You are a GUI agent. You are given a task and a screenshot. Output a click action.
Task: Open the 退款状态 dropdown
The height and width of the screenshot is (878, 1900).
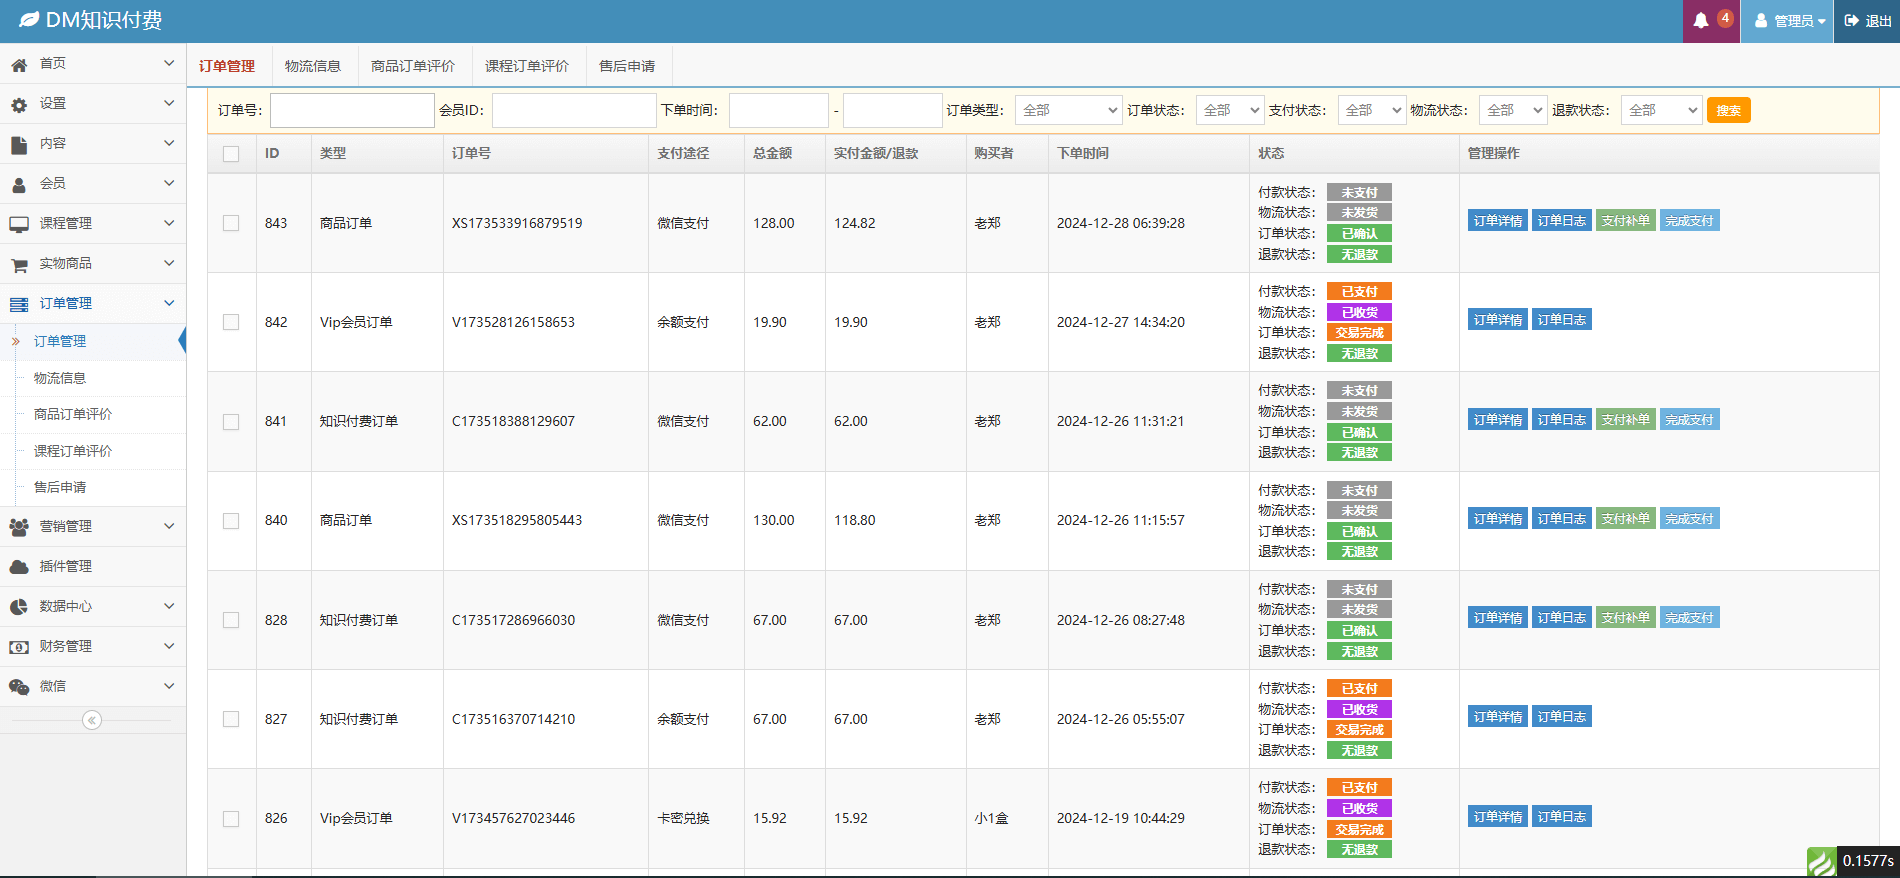[1661, 110]
